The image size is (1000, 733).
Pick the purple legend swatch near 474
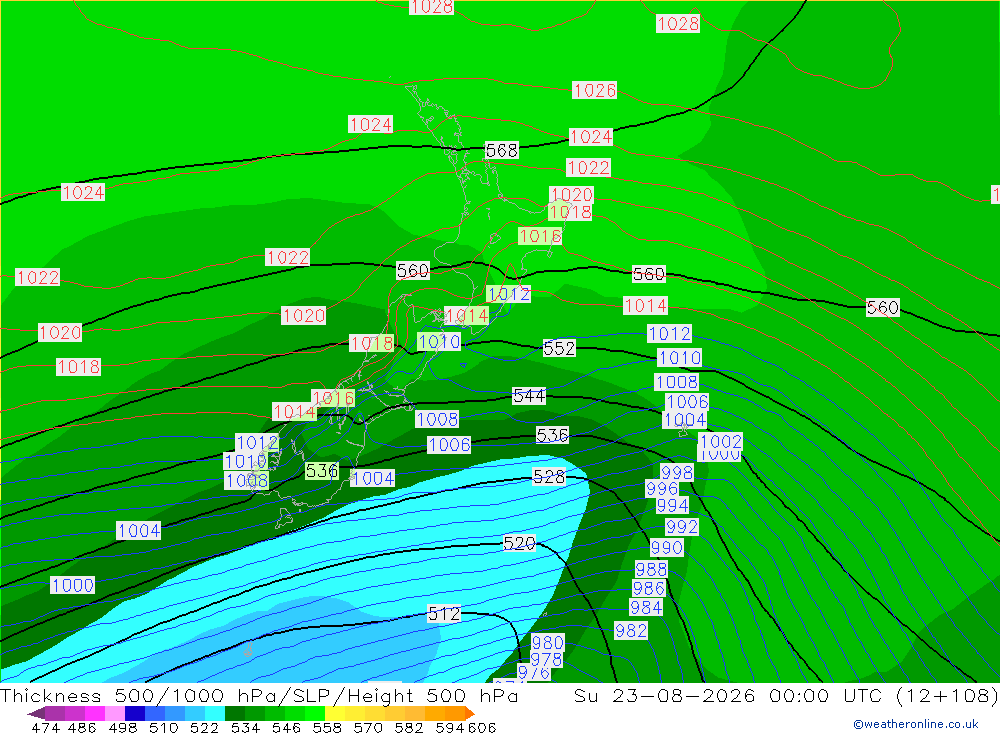[55, 713]
